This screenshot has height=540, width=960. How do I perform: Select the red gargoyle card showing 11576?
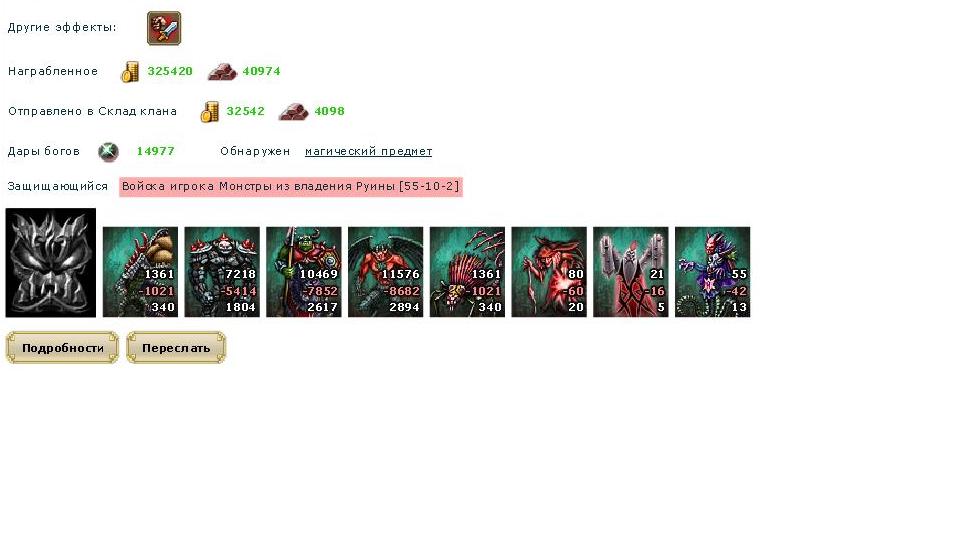click(386, 272)
